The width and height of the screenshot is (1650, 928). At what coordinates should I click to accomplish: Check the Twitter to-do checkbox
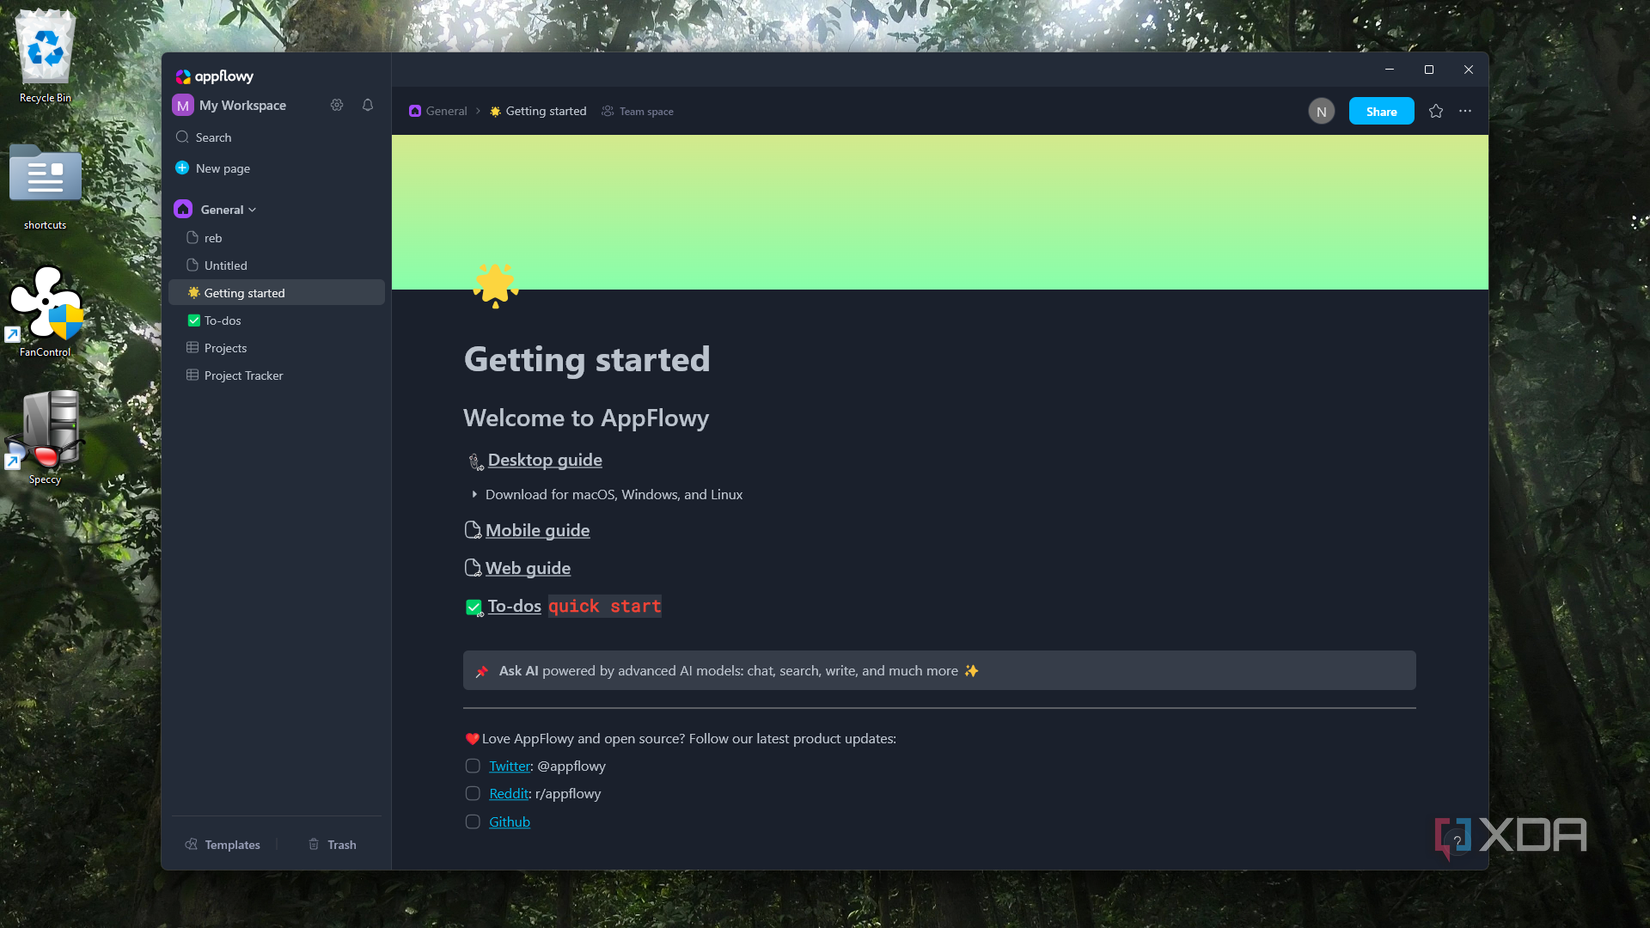tap(472, 766)
